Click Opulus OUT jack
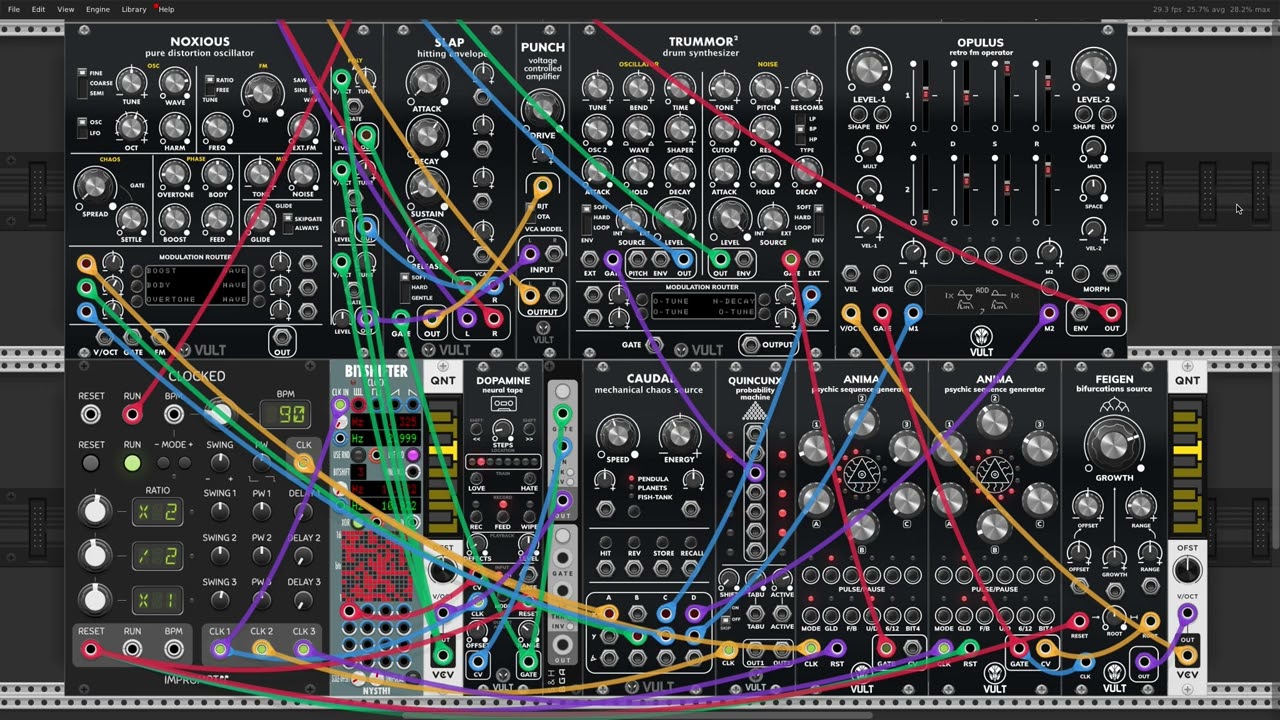 tap(1111, 313)
